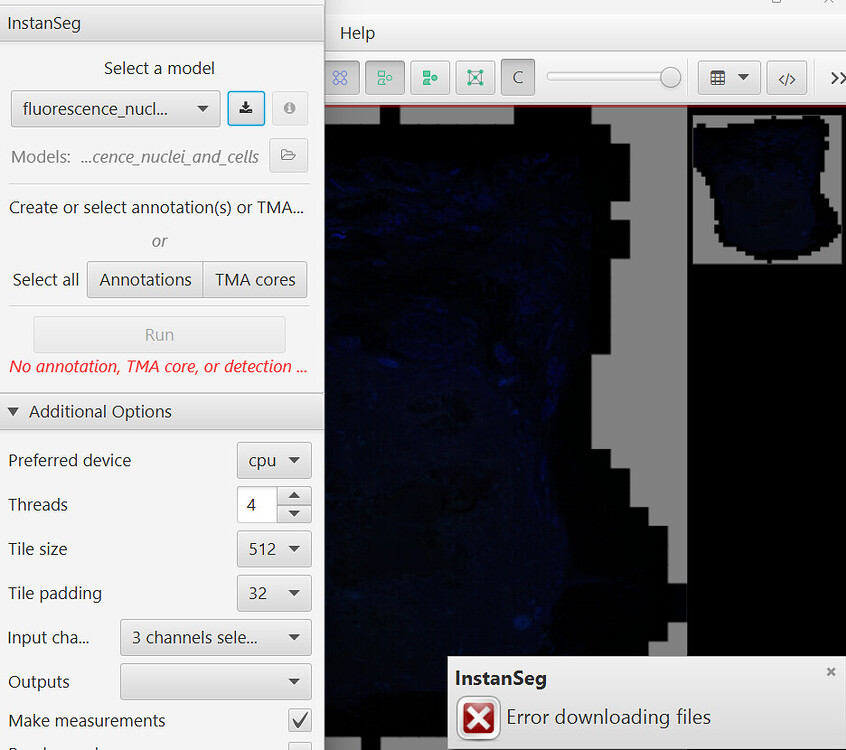Click the TMA cores button
This screenshot has height=750, width=846.
(255, 280)
